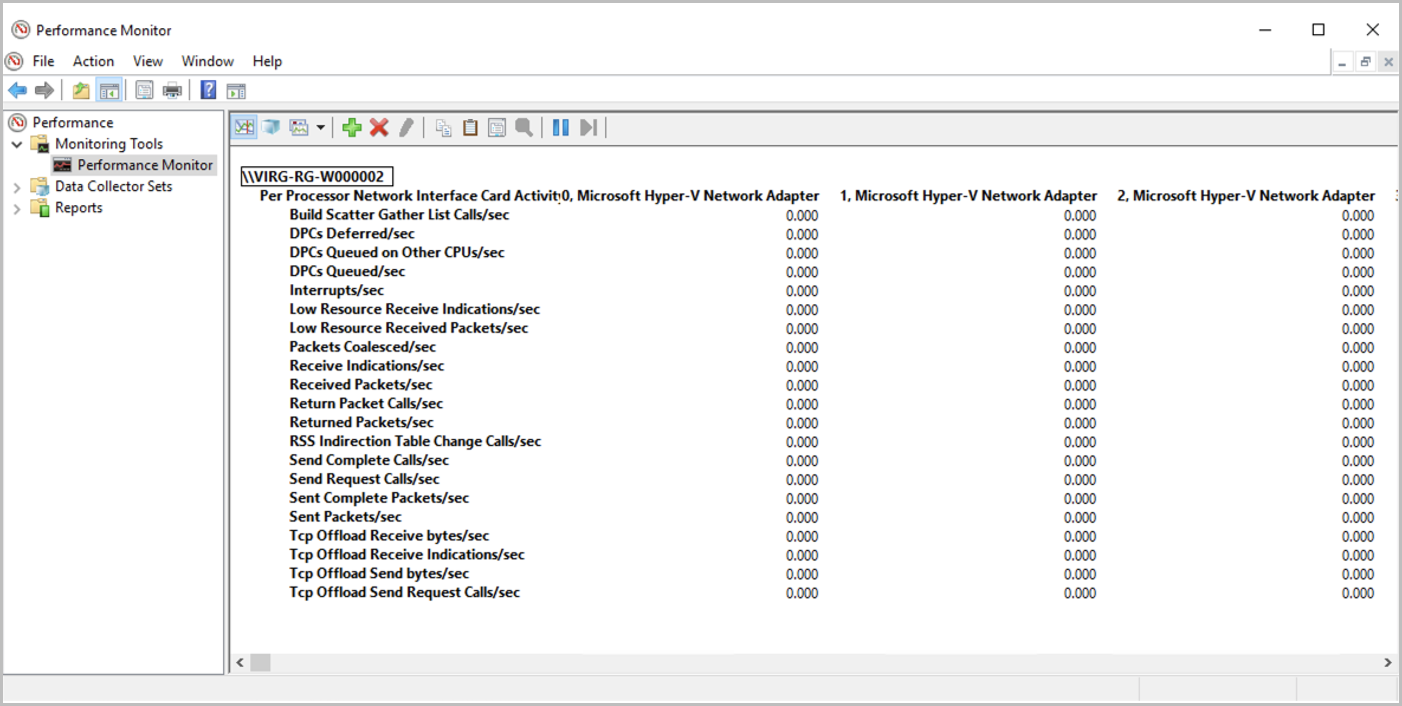Click the 1, Microsoft Hyper-V Network Adapter column header
Image resolution: width=1402 pixels, height=706 pixels.
coord(969,196)
